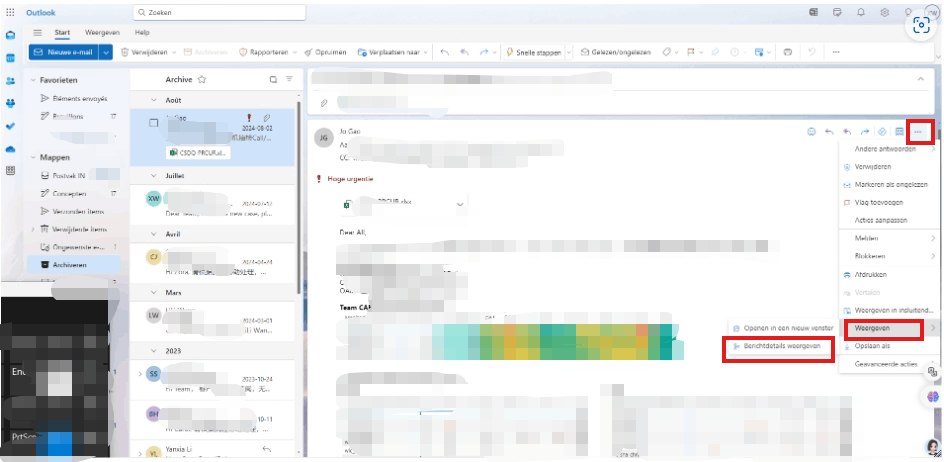
Task: Open the app launcher grid icon
Action: click(x=10, y=13)
